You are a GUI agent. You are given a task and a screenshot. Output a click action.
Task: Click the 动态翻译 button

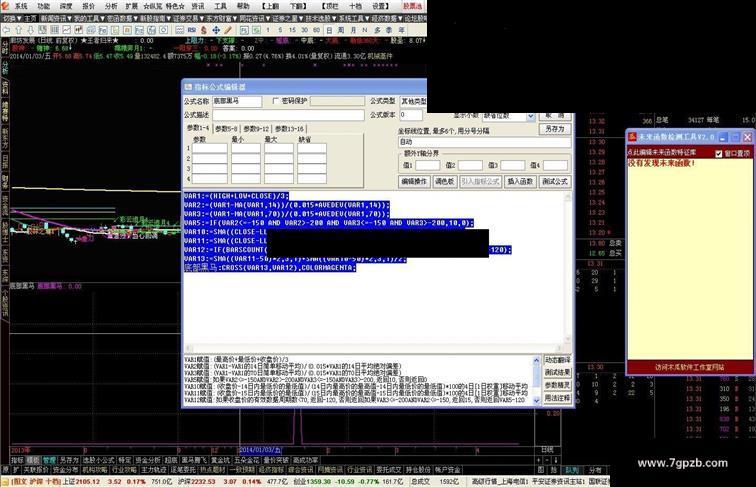557,360
